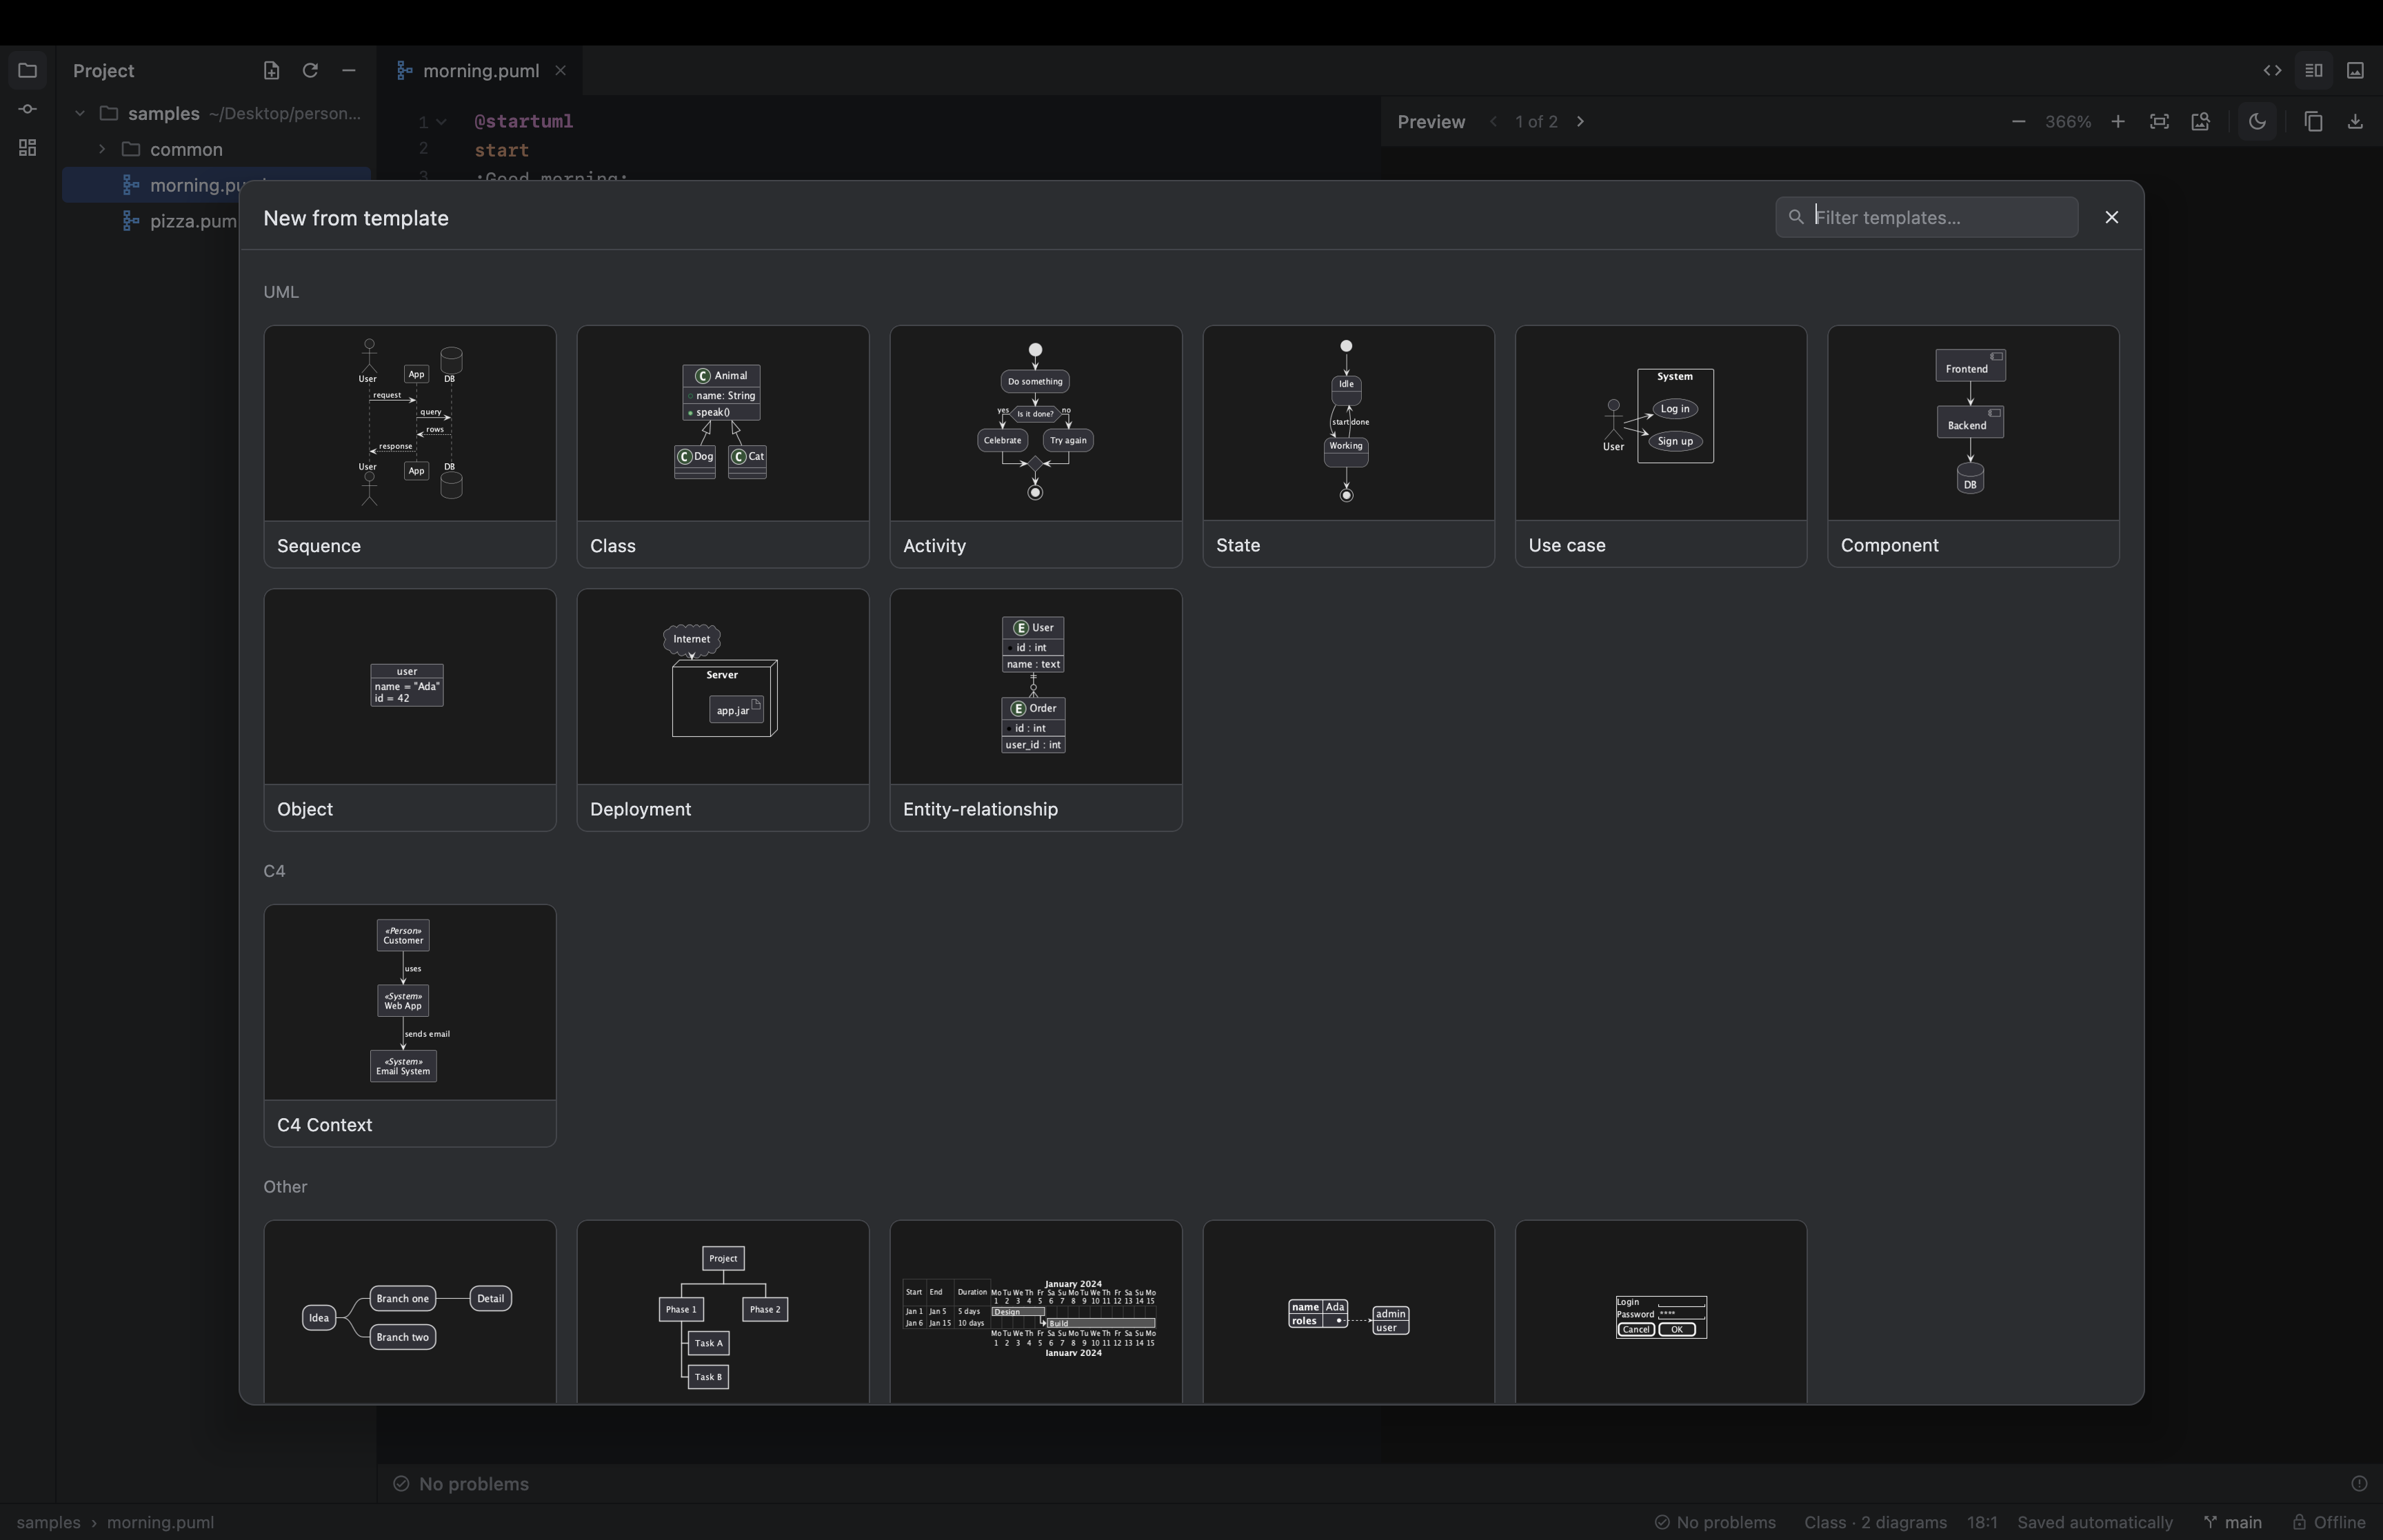2383x1540 pixels.
Task: Click the morning.puml editor tab
Action: coord(480,70)
